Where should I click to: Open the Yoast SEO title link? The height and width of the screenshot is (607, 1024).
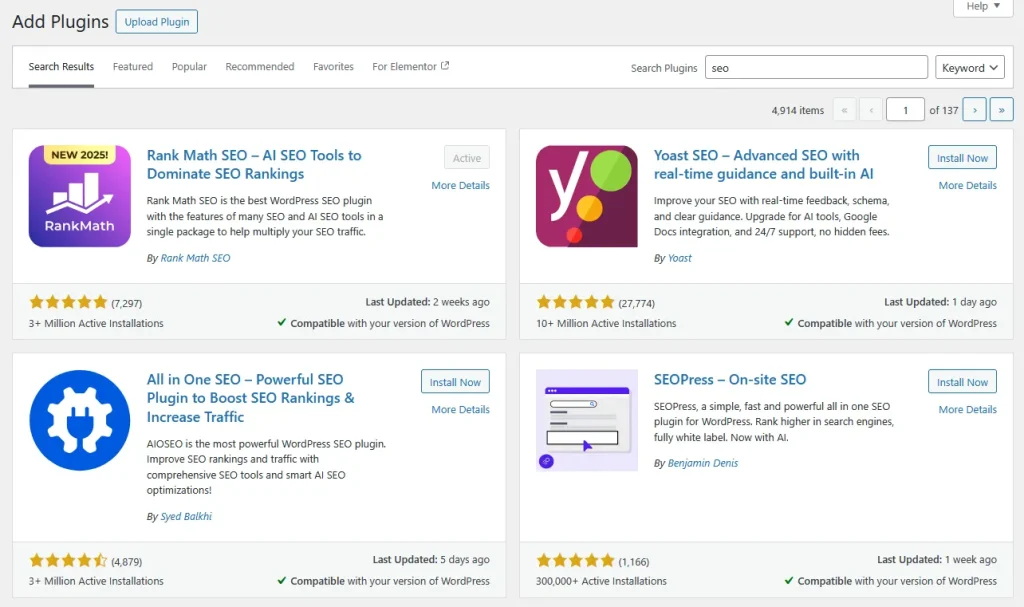tap(763, 165)
